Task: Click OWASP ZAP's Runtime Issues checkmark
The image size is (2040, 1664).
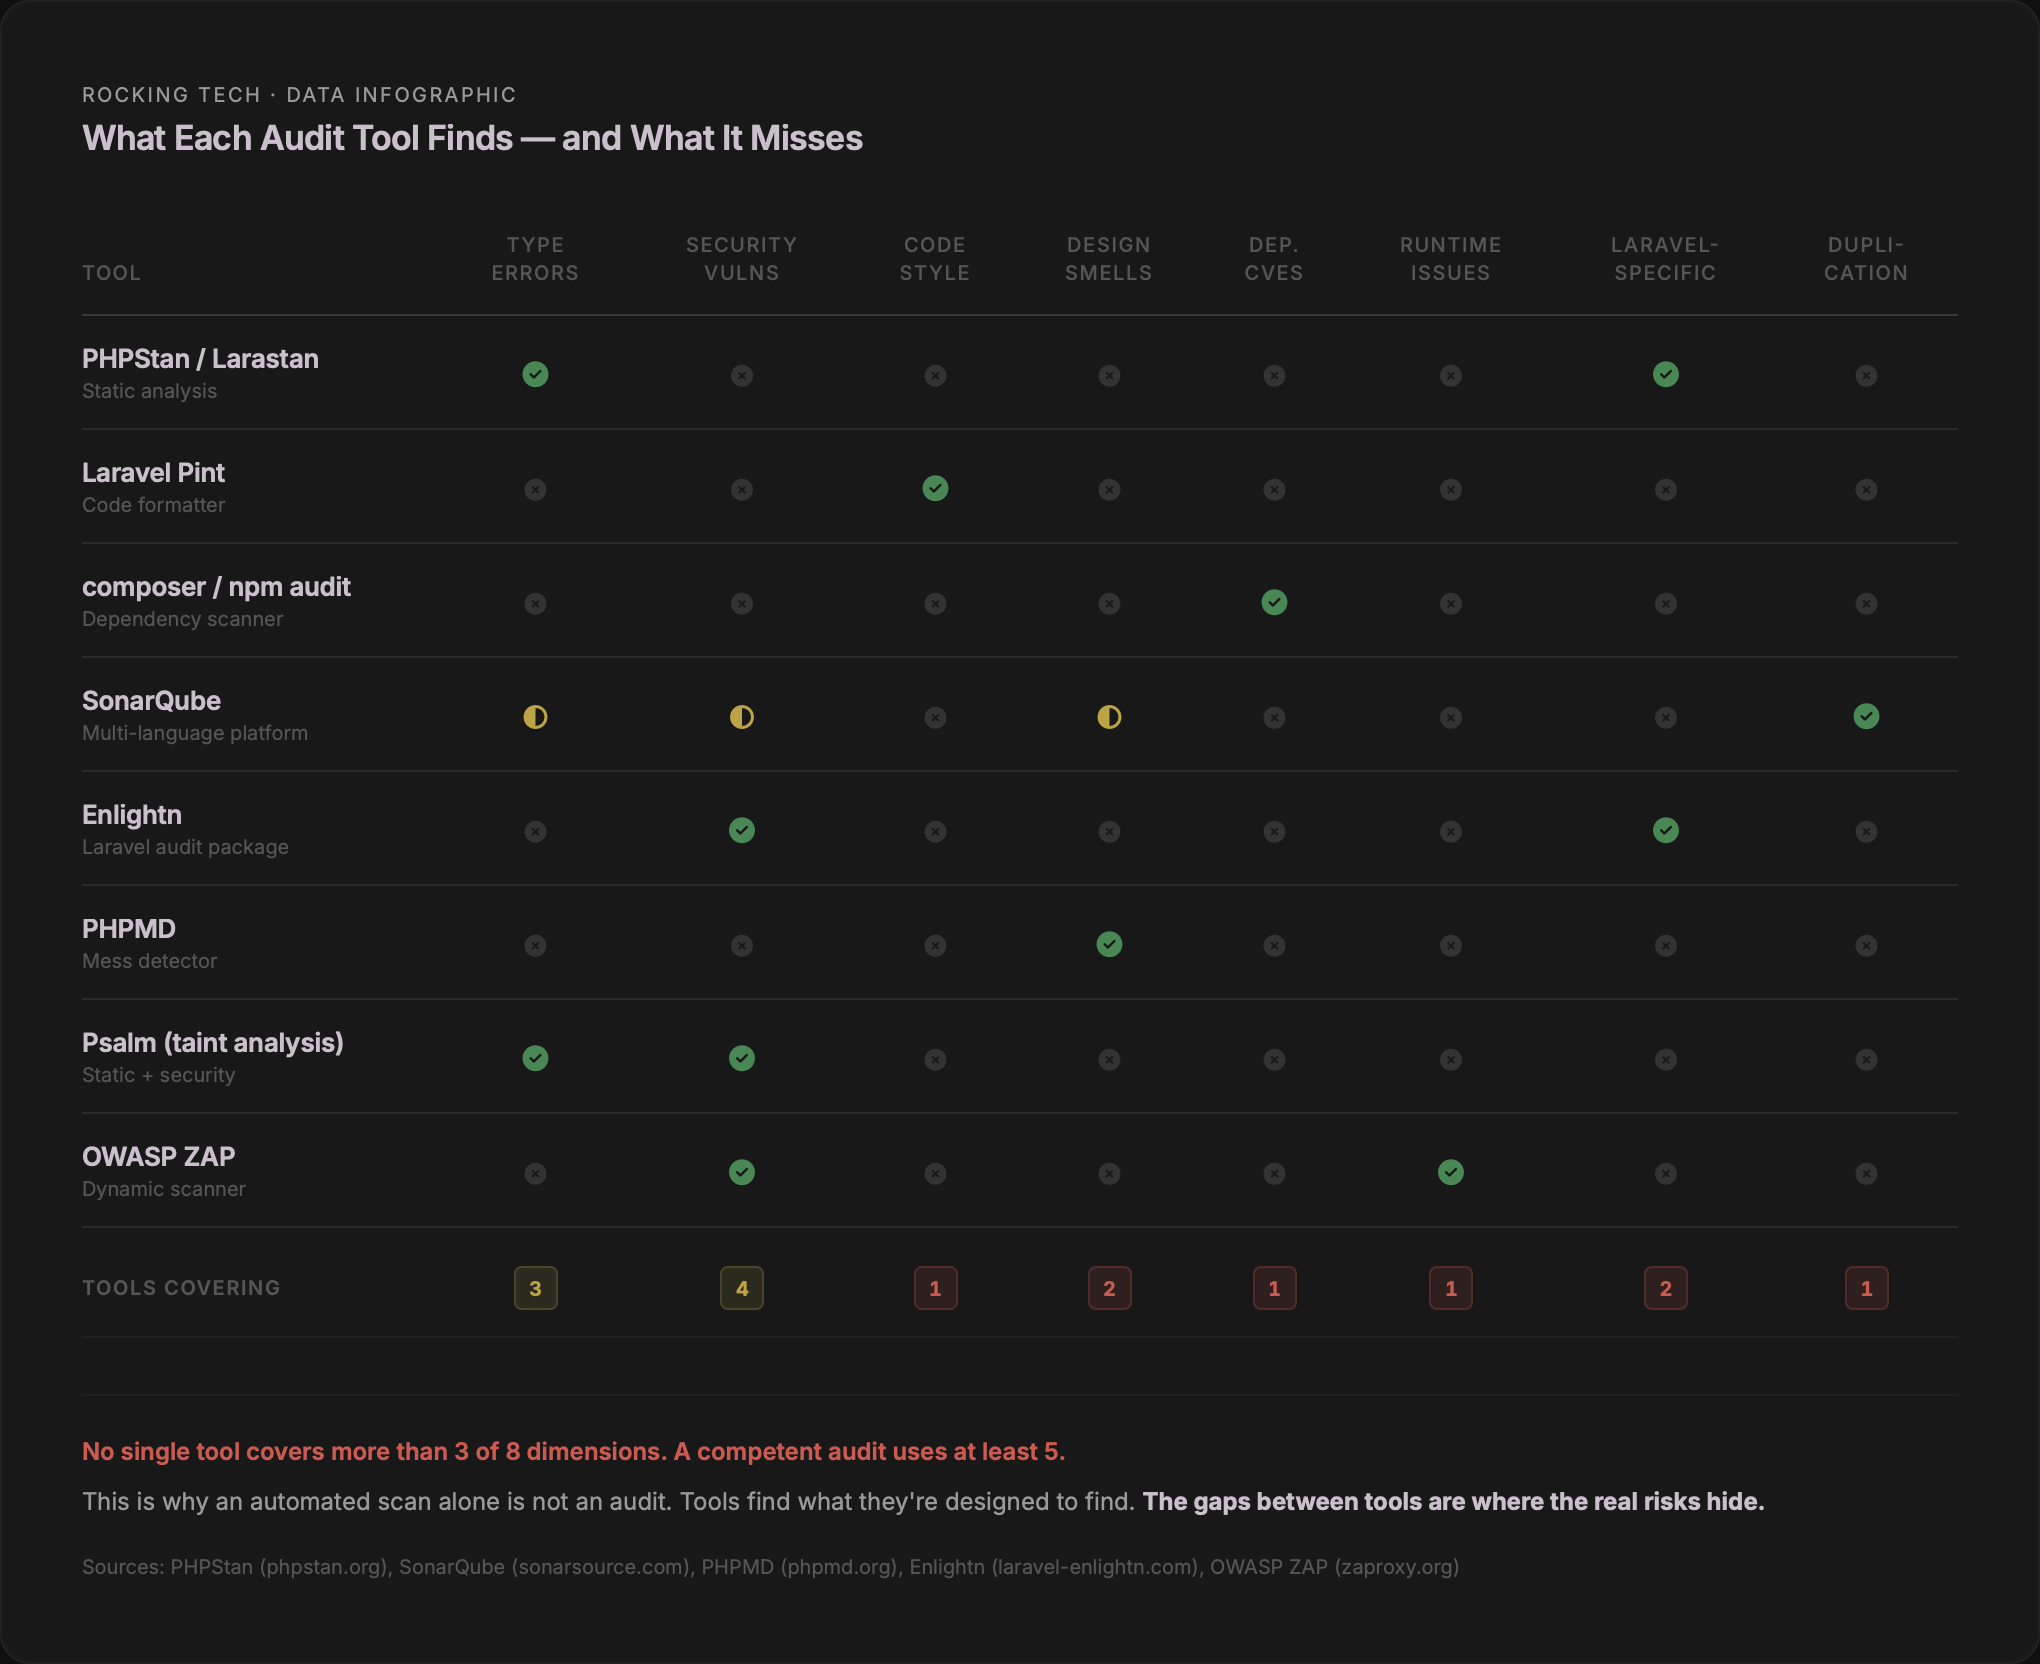Action: click(x=1450, y=1172)
